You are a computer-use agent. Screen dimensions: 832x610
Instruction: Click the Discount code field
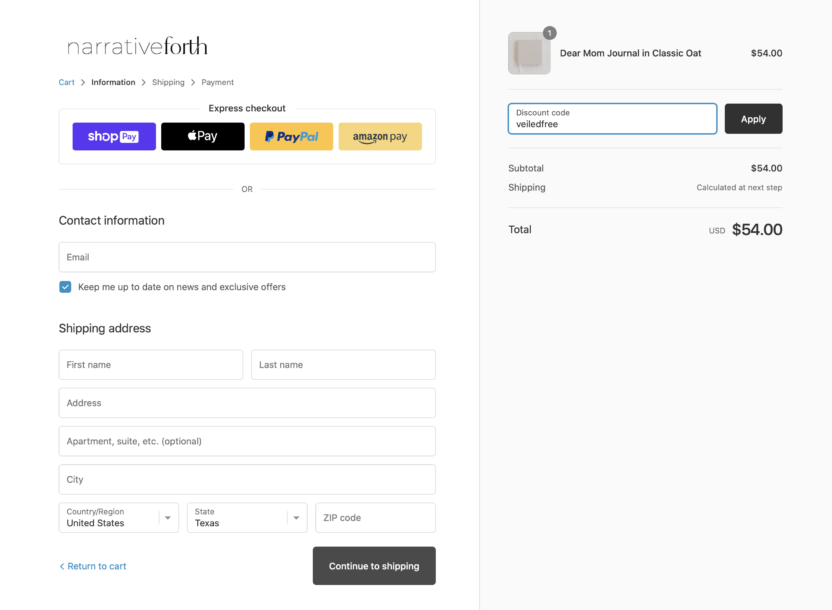612,119
